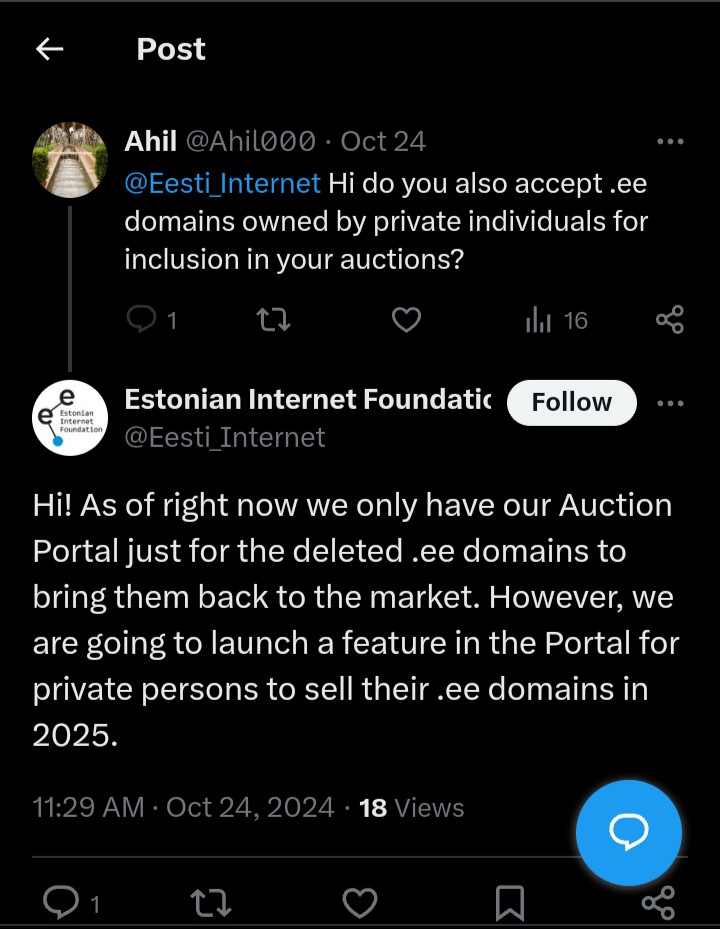This screenshot has width=720, height=929.
Task: Open more options for Estonian Internet Foundation post
Action: coord(670,403)
